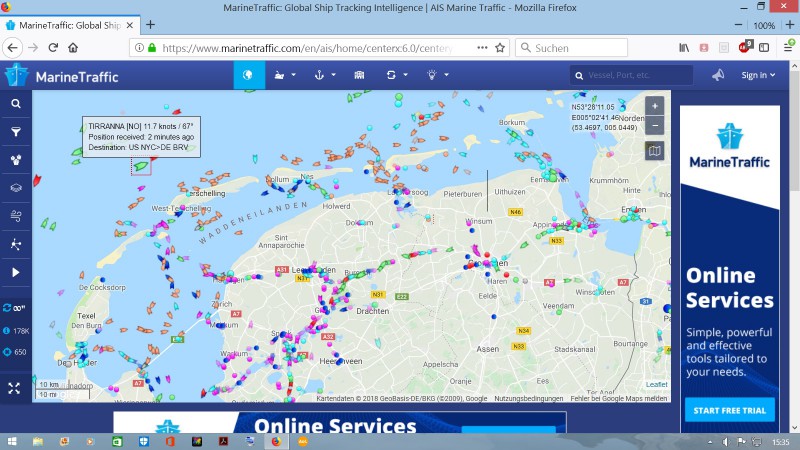Show the weather wind layer

point(16,216)
